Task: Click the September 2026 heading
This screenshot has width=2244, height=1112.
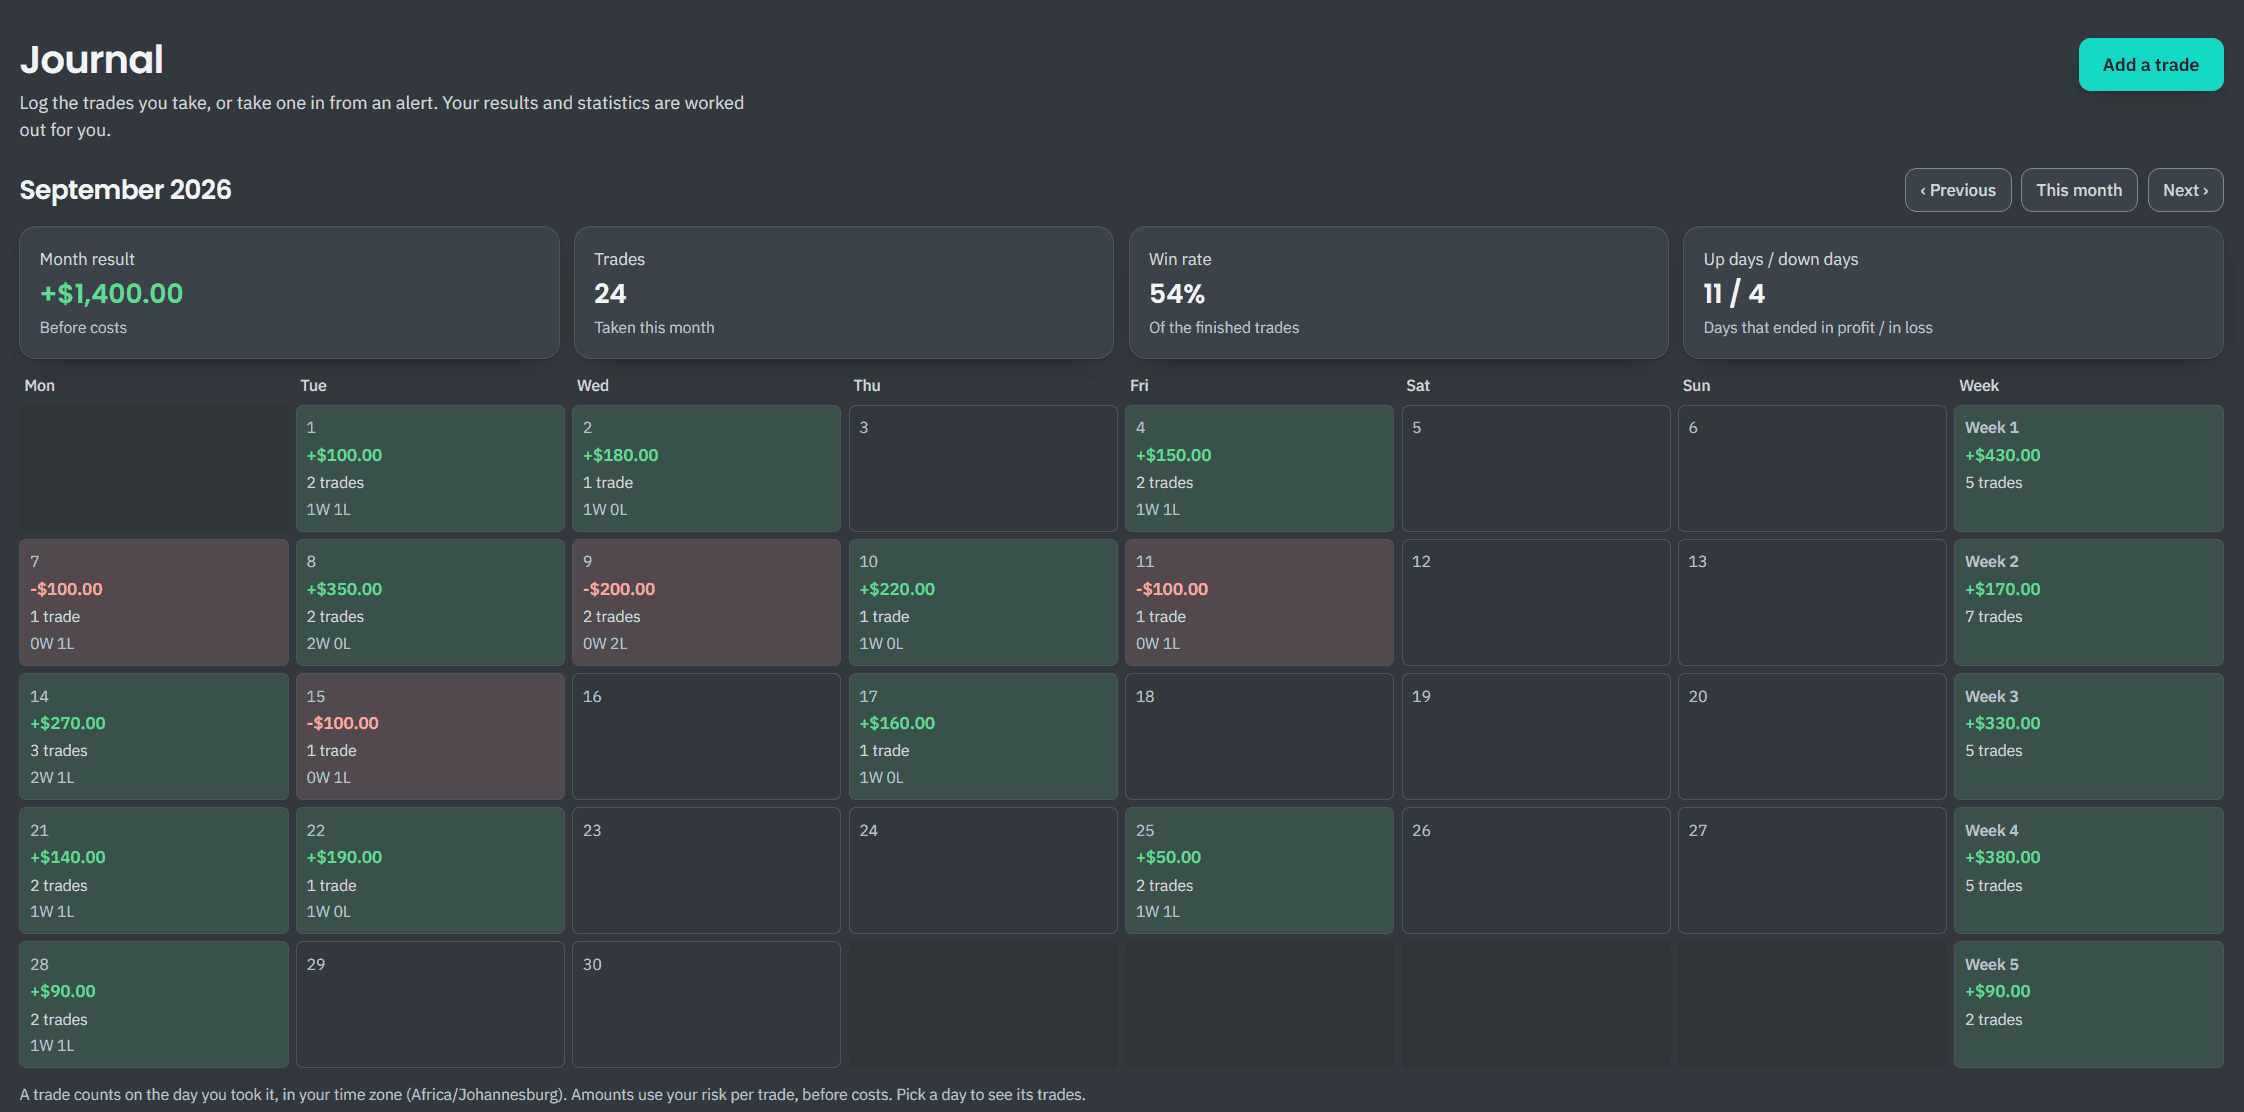Action: [x=125, y=190]
